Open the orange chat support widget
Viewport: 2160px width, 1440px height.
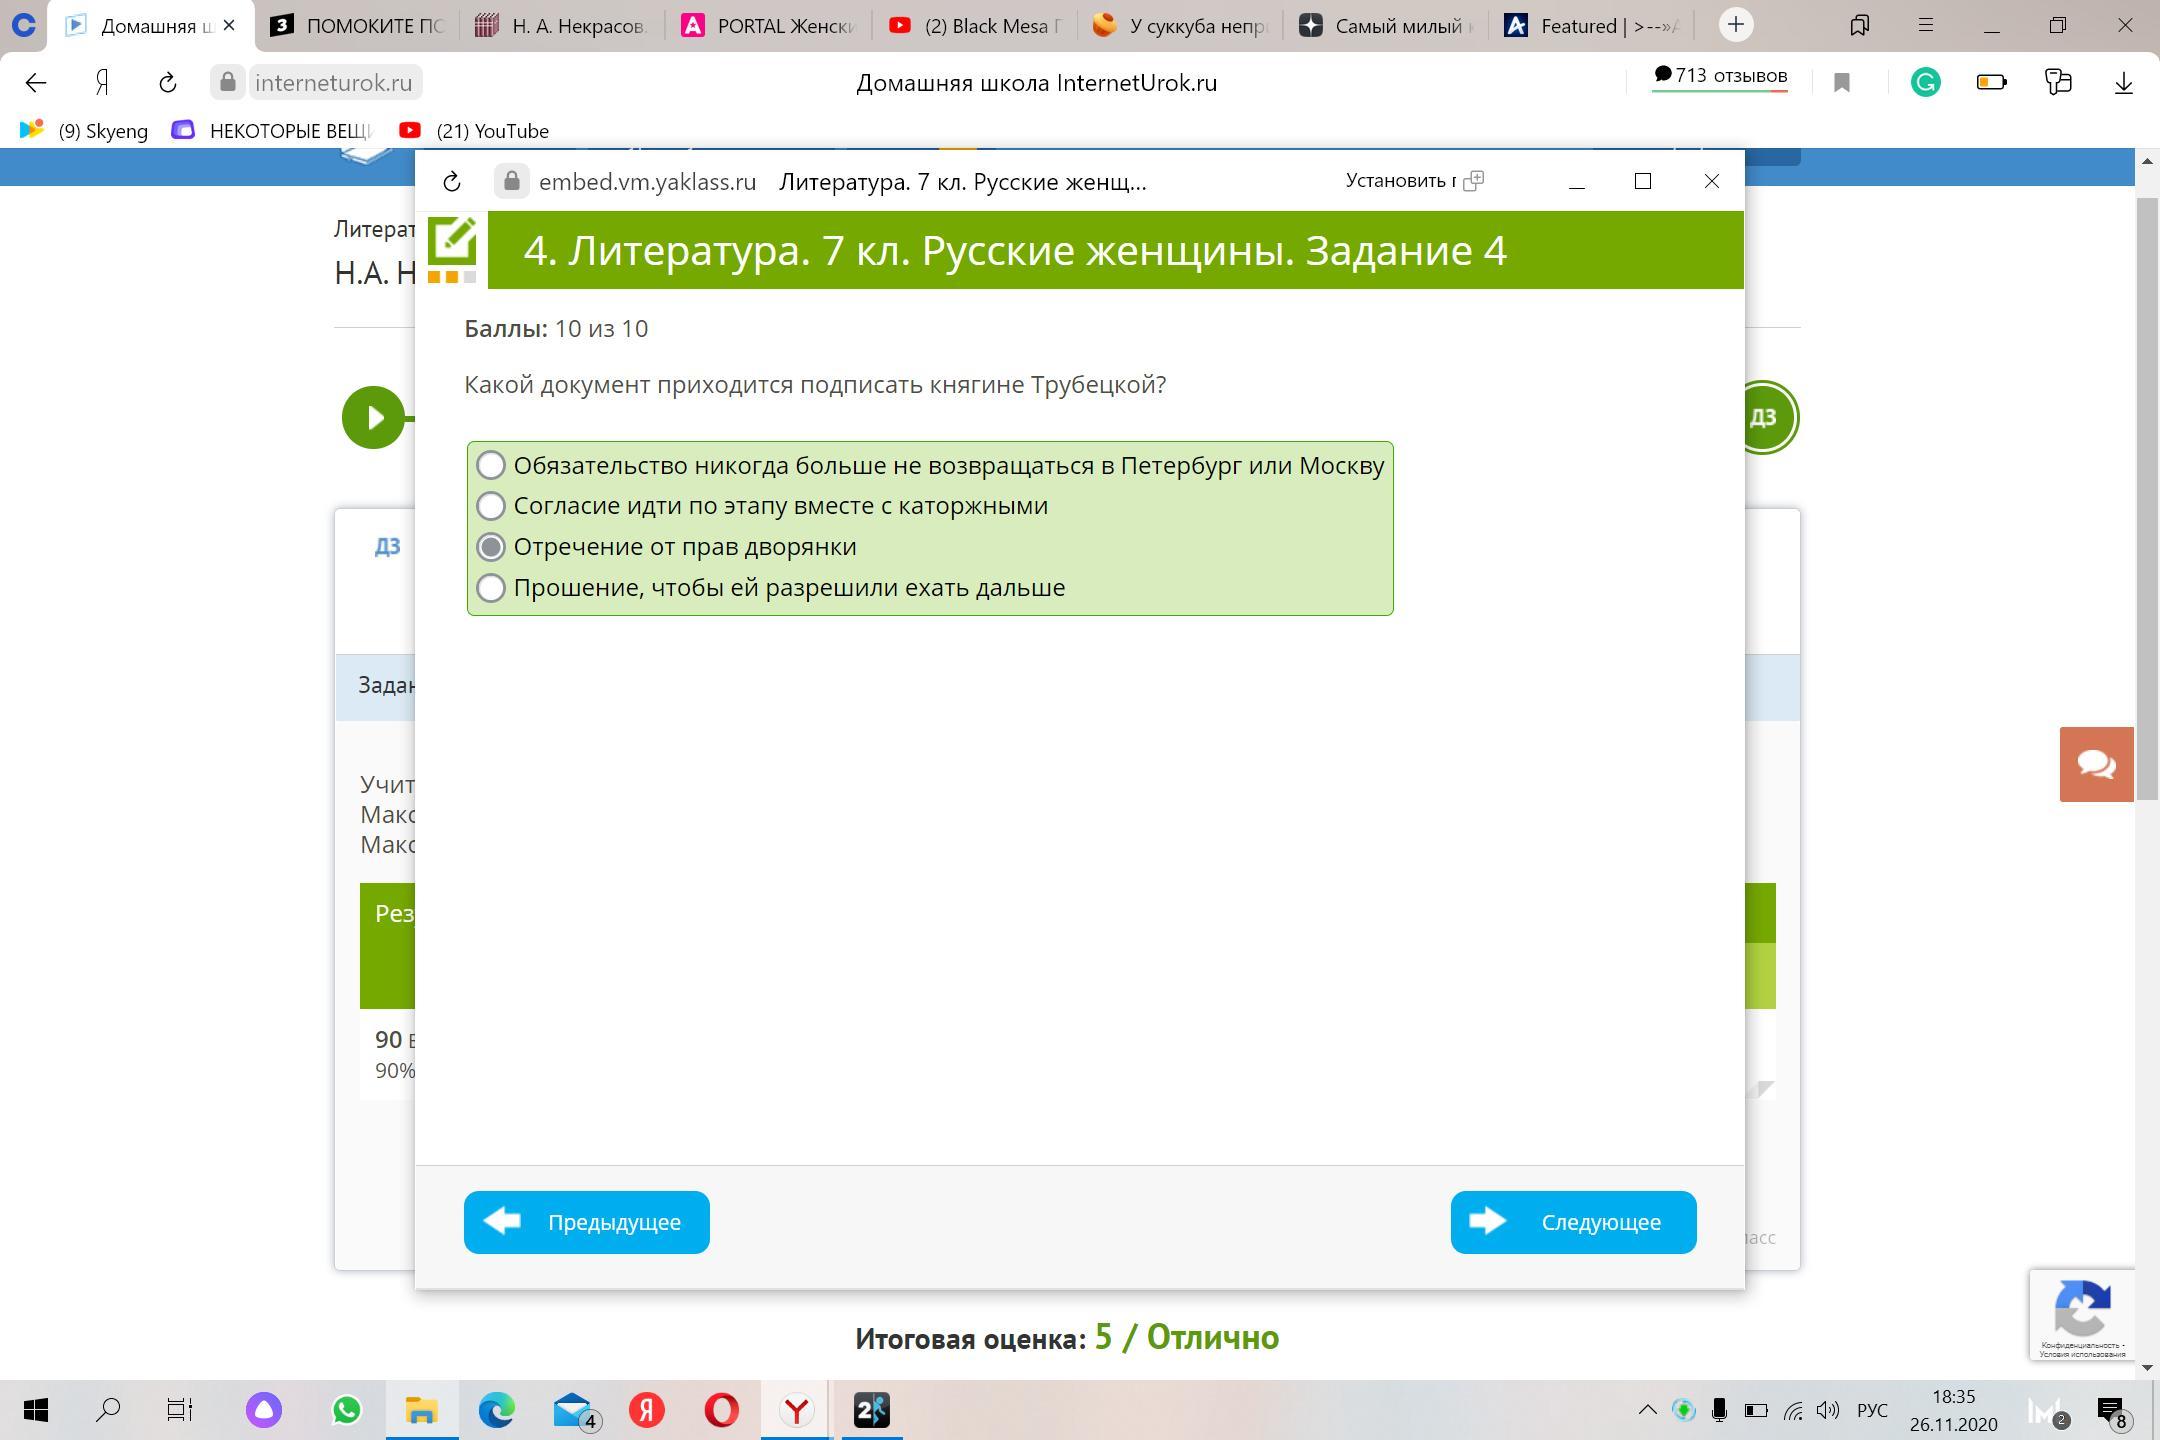click(x=2095, y=765)
